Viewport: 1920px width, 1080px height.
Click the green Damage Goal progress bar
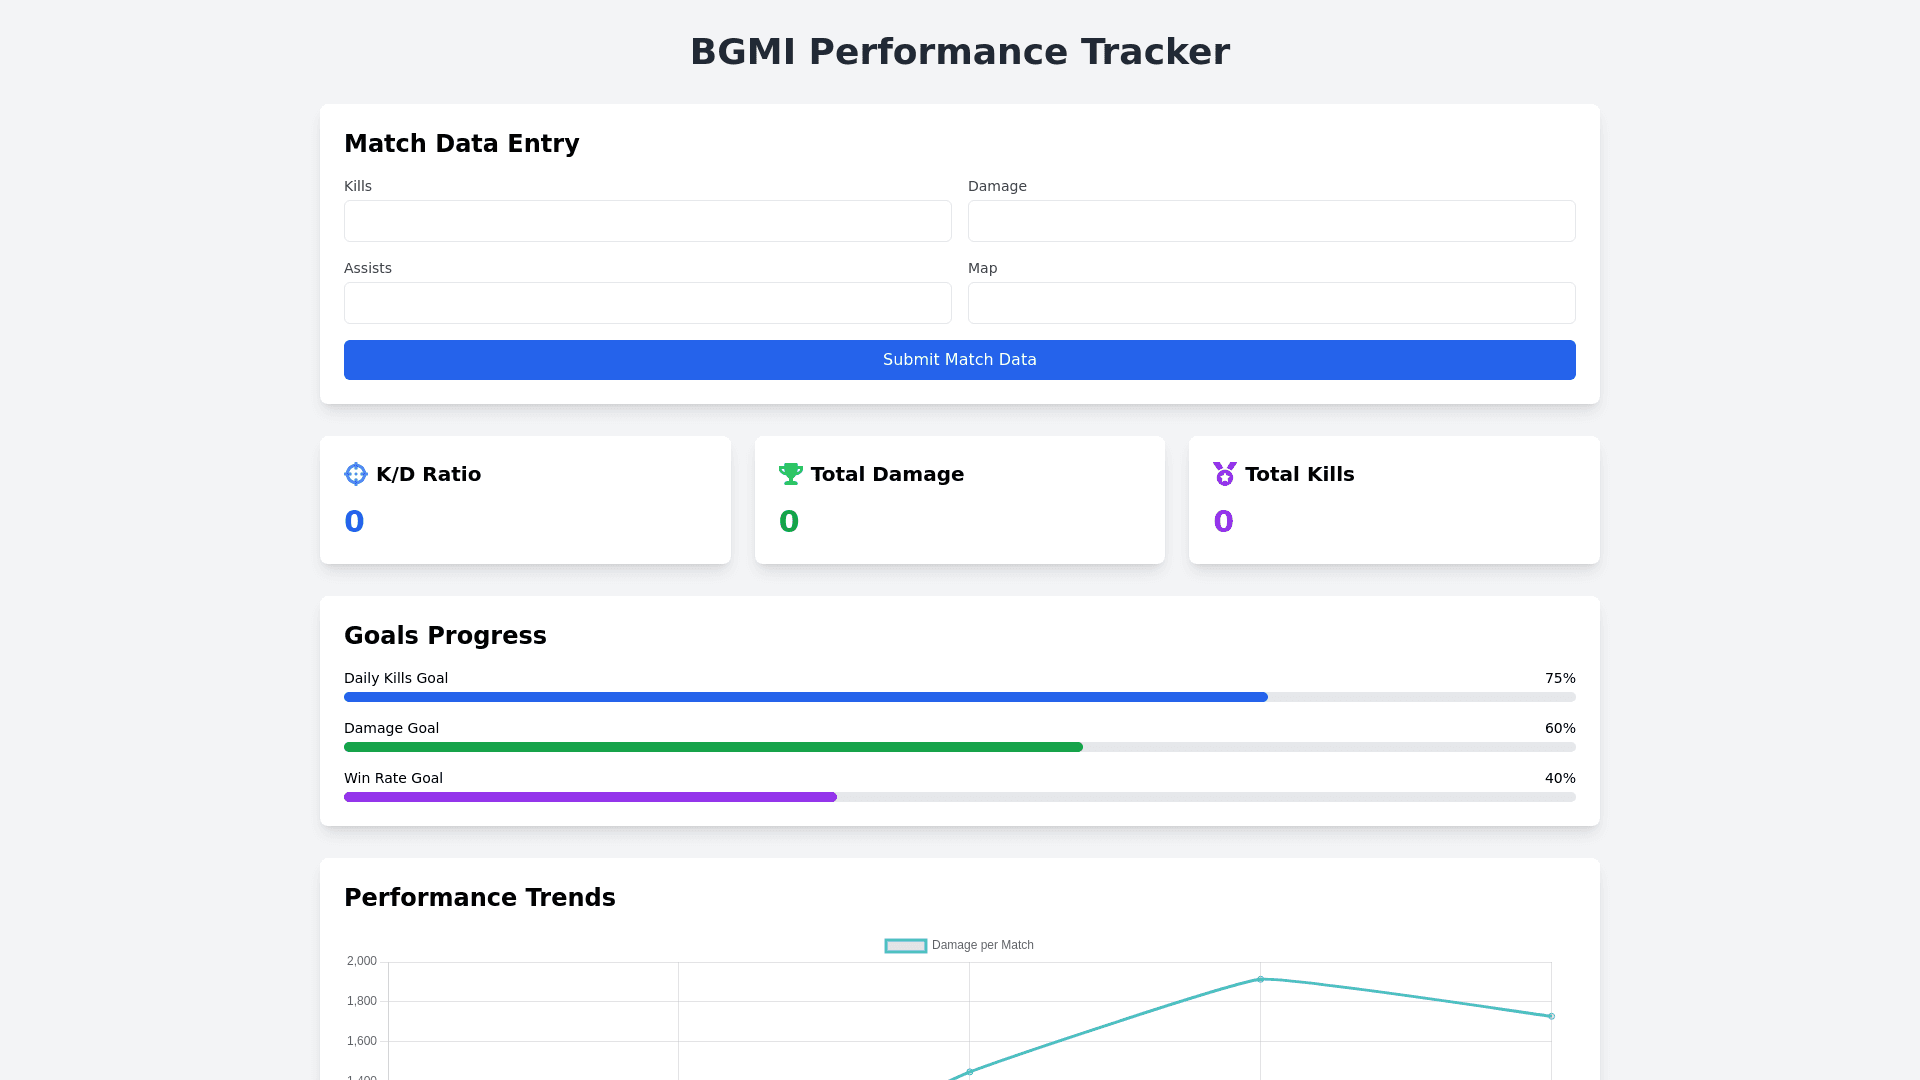tap(713, 747)
